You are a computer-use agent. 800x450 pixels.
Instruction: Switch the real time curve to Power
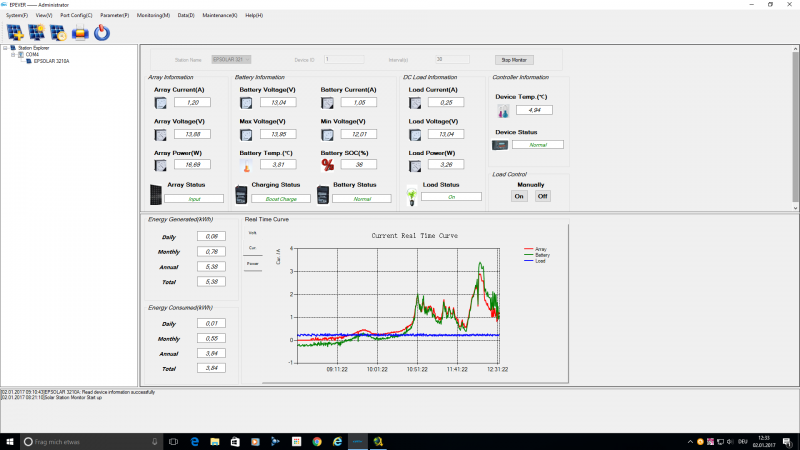click(x=253, y=264)
